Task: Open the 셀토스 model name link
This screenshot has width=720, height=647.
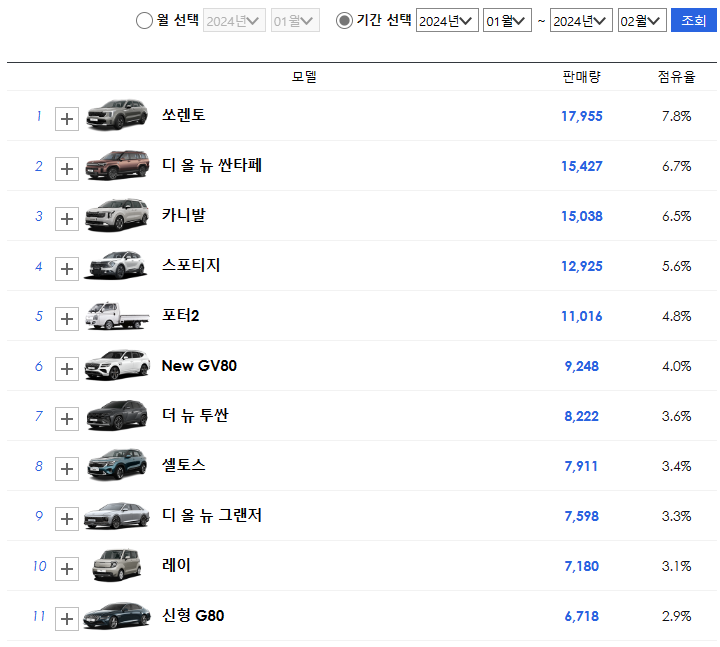Action: coord(184,465)
